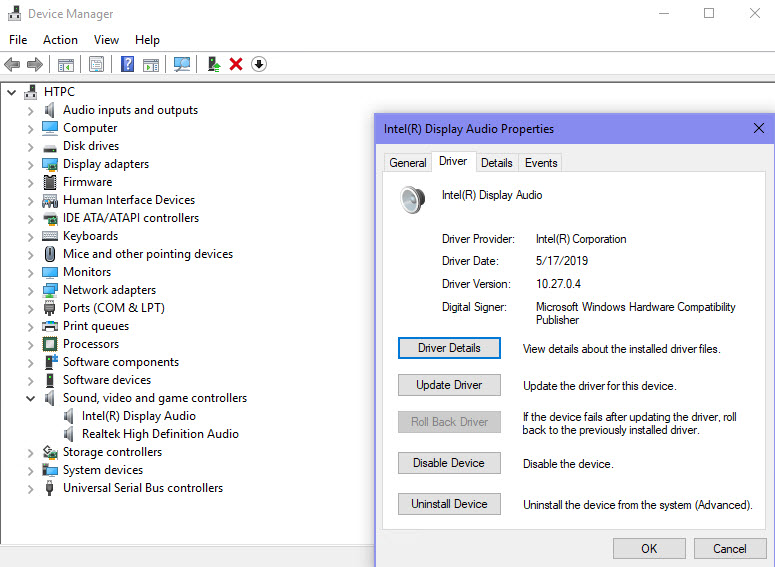
Task: Click the Uninstall Device button
Action: (449, 504)
